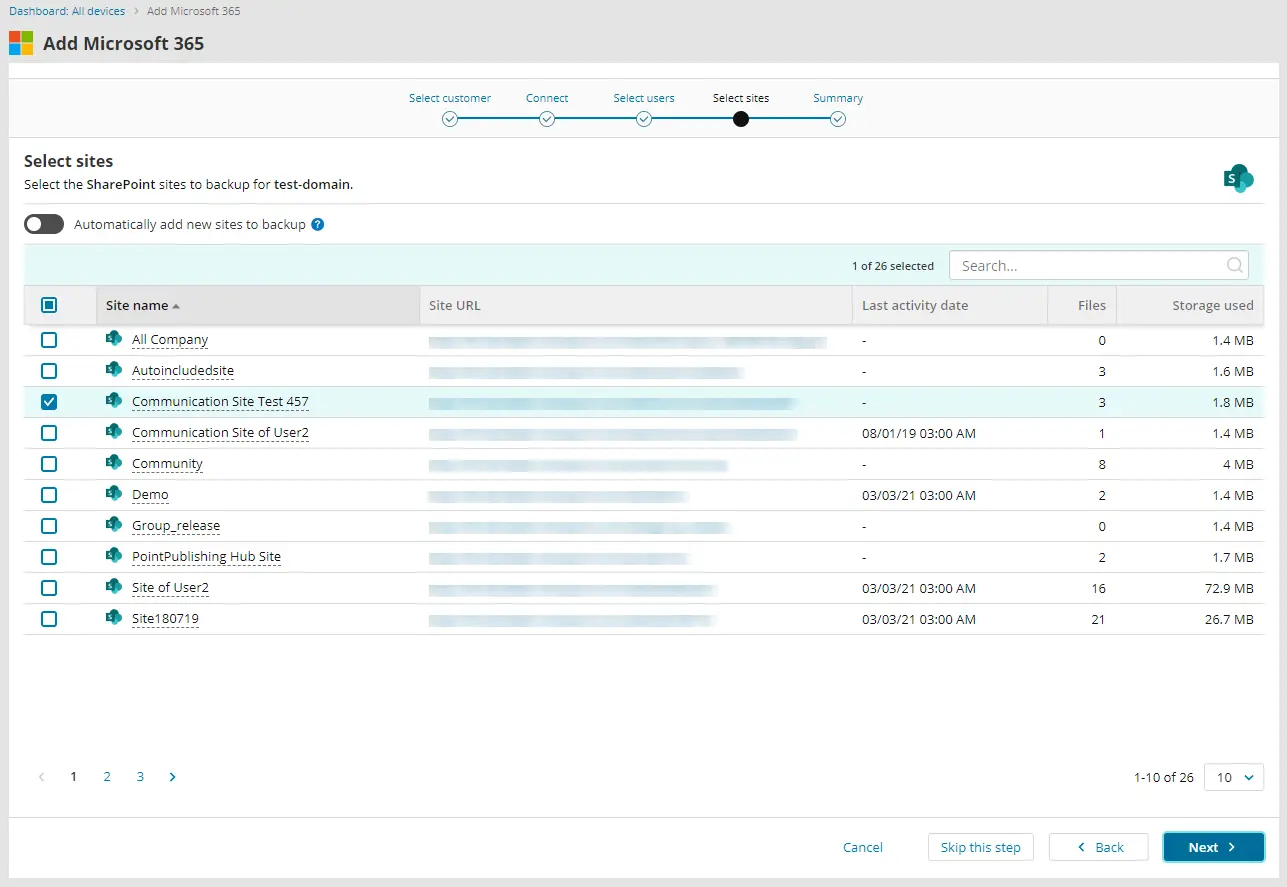
Task: Open page 3 of the sites list
Action: coord(140,777)
